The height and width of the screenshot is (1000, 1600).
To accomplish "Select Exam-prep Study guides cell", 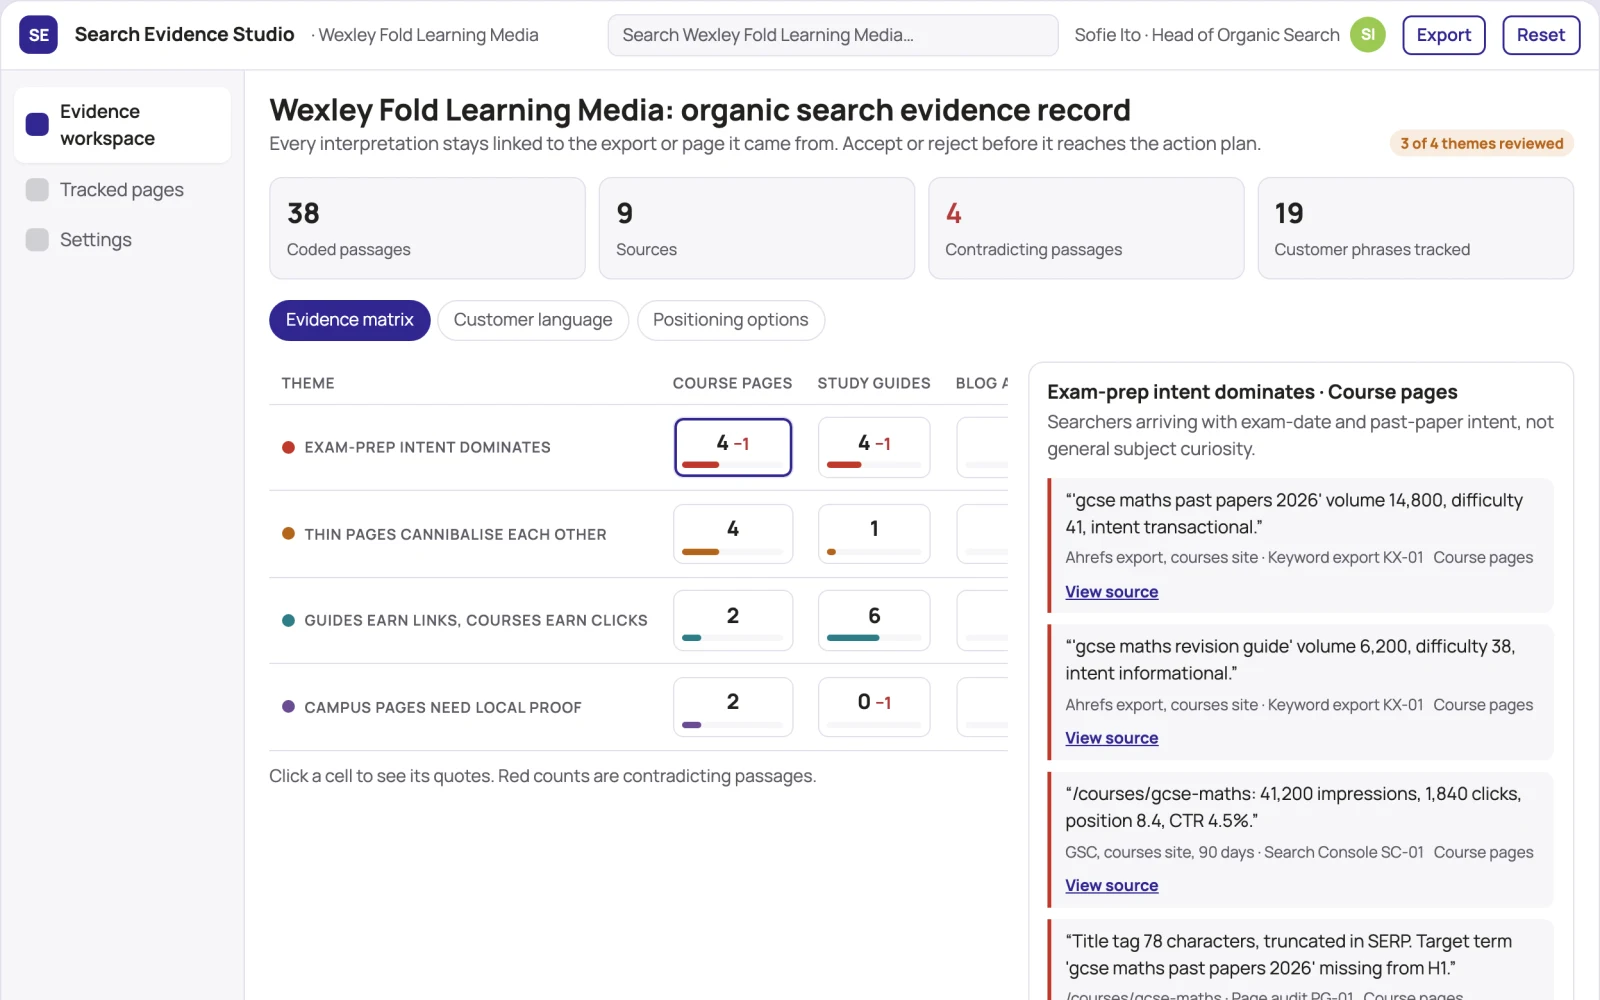I will click(x=874, y=447).
